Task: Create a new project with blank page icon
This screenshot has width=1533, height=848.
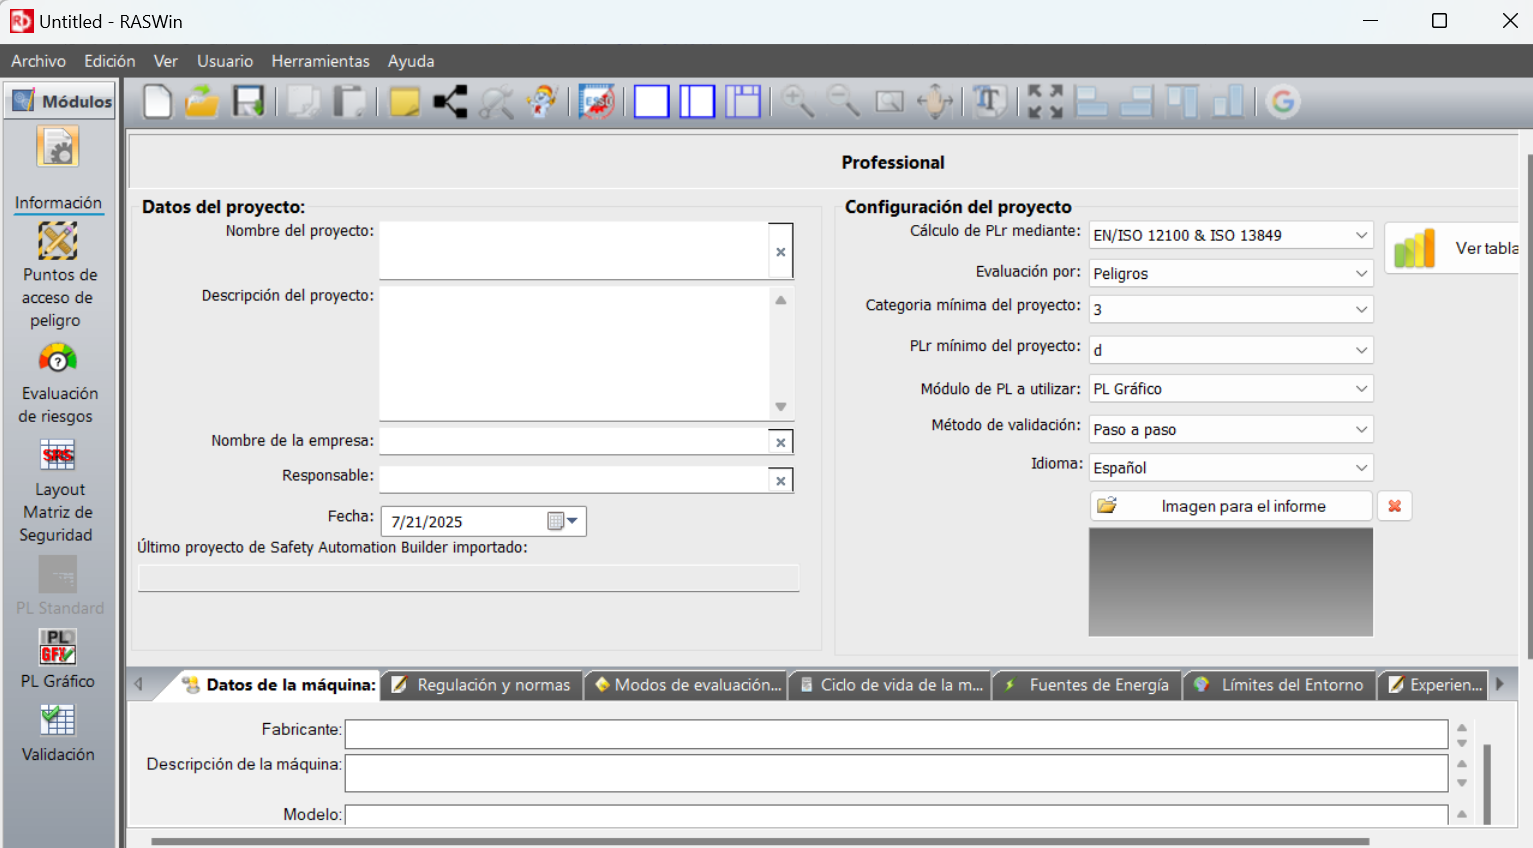Action: coord(158,102)
